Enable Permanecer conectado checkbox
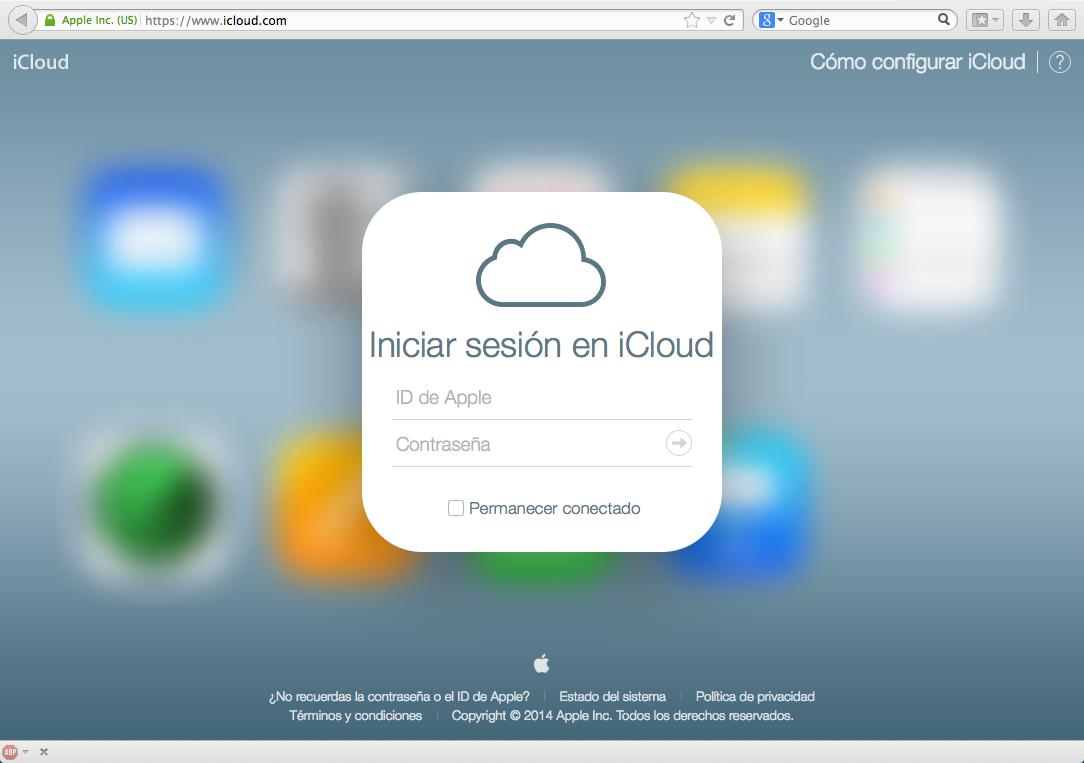This screenshot has width=1084, height=763. point(456,508)
